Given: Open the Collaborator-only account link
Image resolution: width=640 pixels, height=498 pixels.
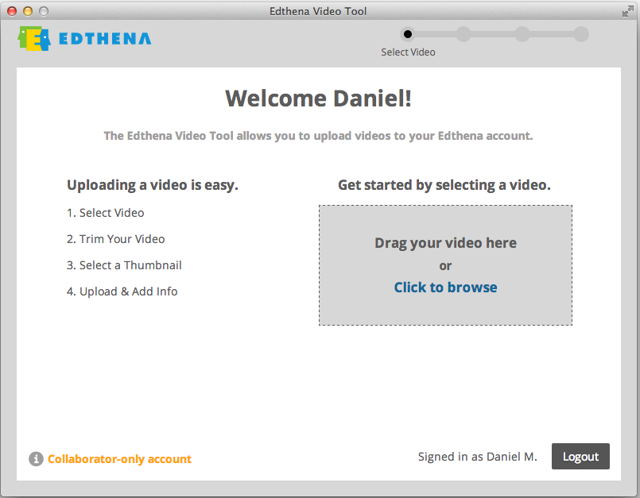Looking at the screenshot, I should [x=119, y=459].
